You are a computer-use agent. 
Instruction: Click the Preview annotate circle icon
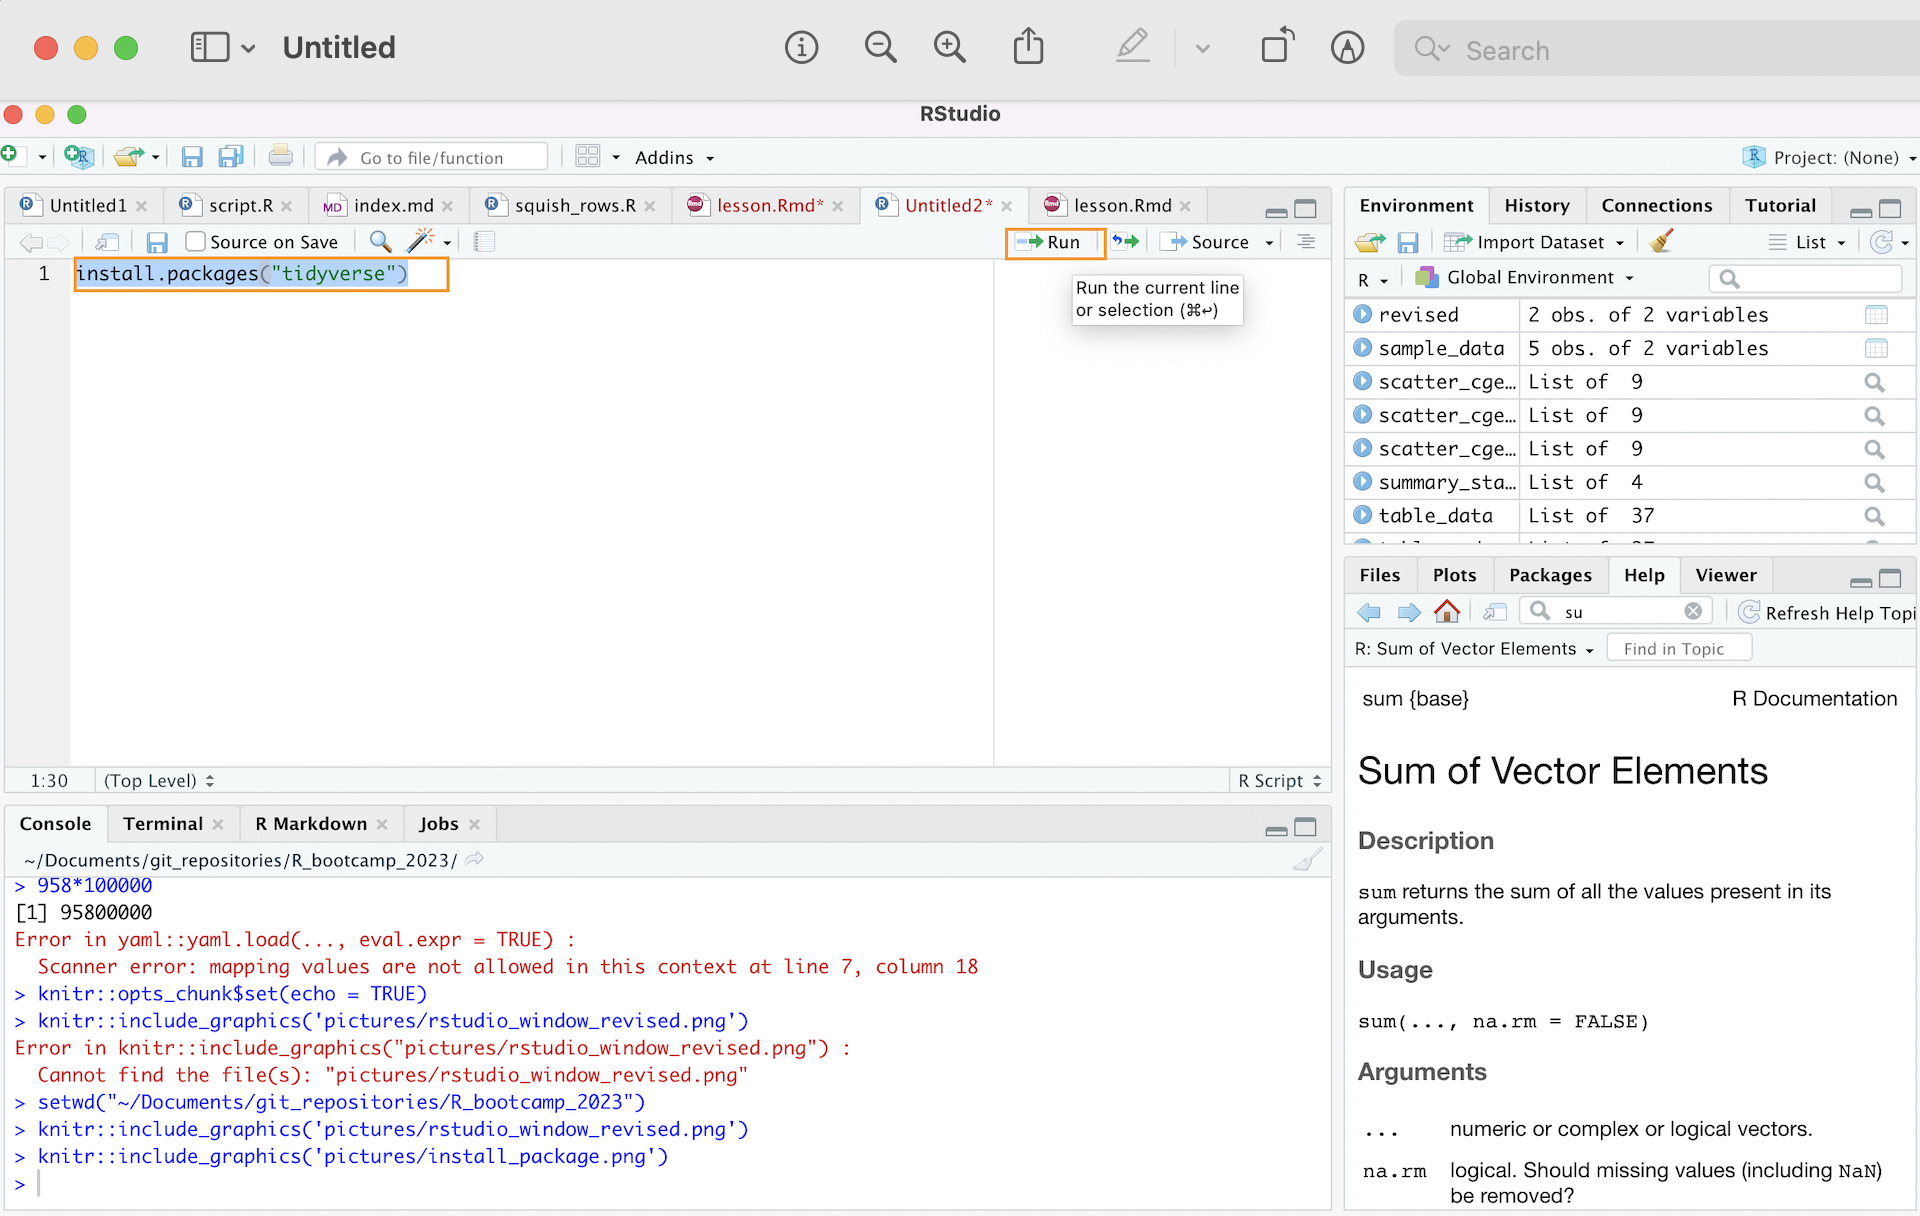(1347, 47)
